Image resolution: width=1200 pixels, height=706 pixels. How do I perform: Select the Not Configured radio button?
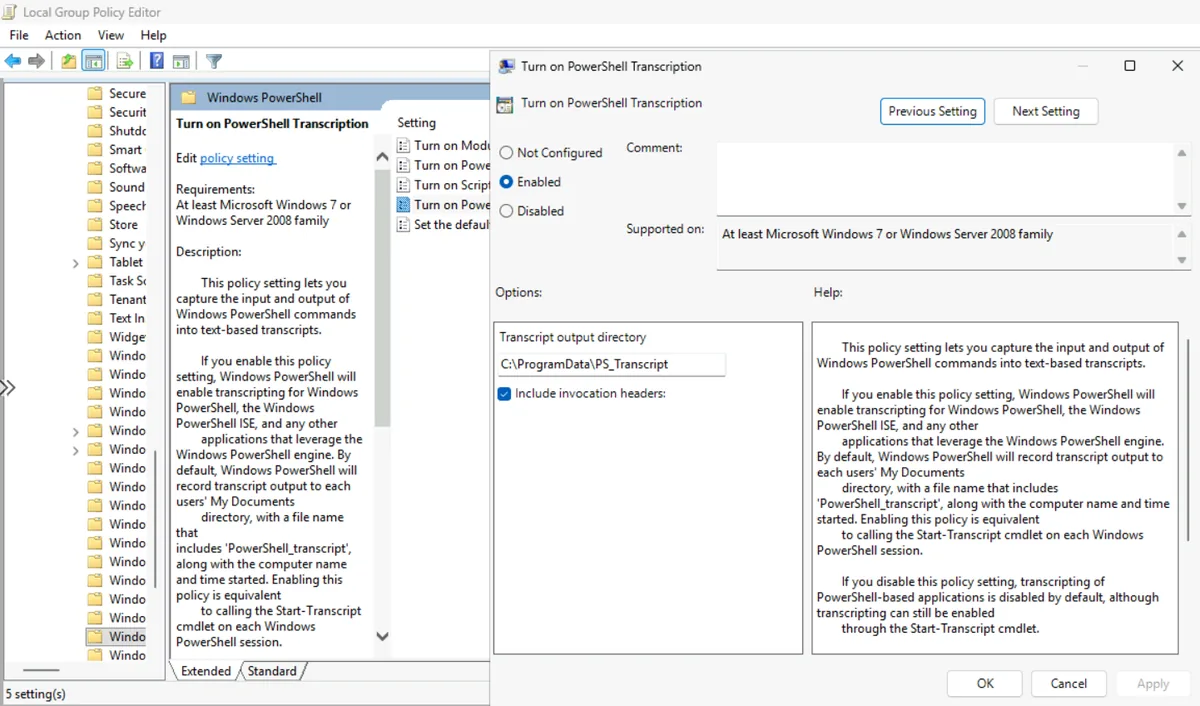point(506,153)
